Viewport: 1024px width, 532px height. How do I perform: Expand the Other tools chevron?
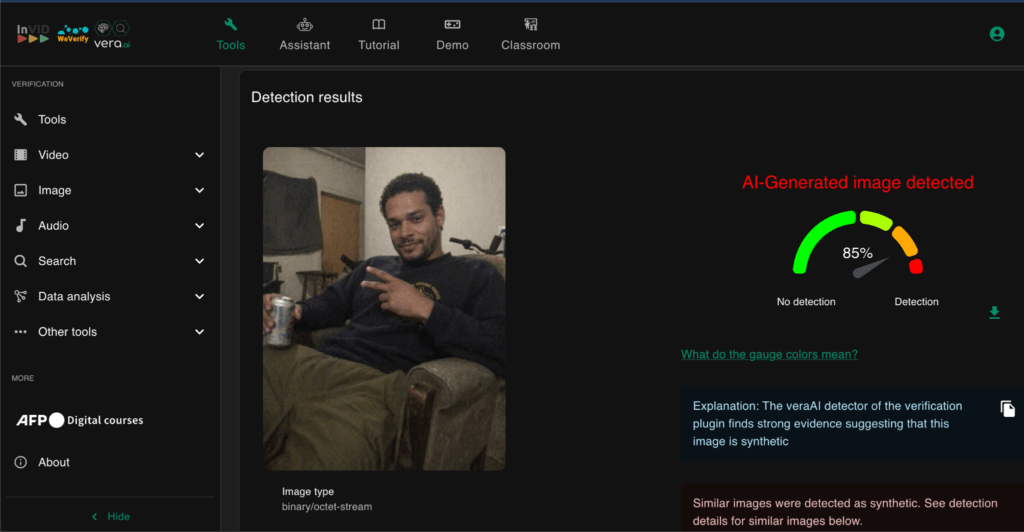click(x=199, y=332)
